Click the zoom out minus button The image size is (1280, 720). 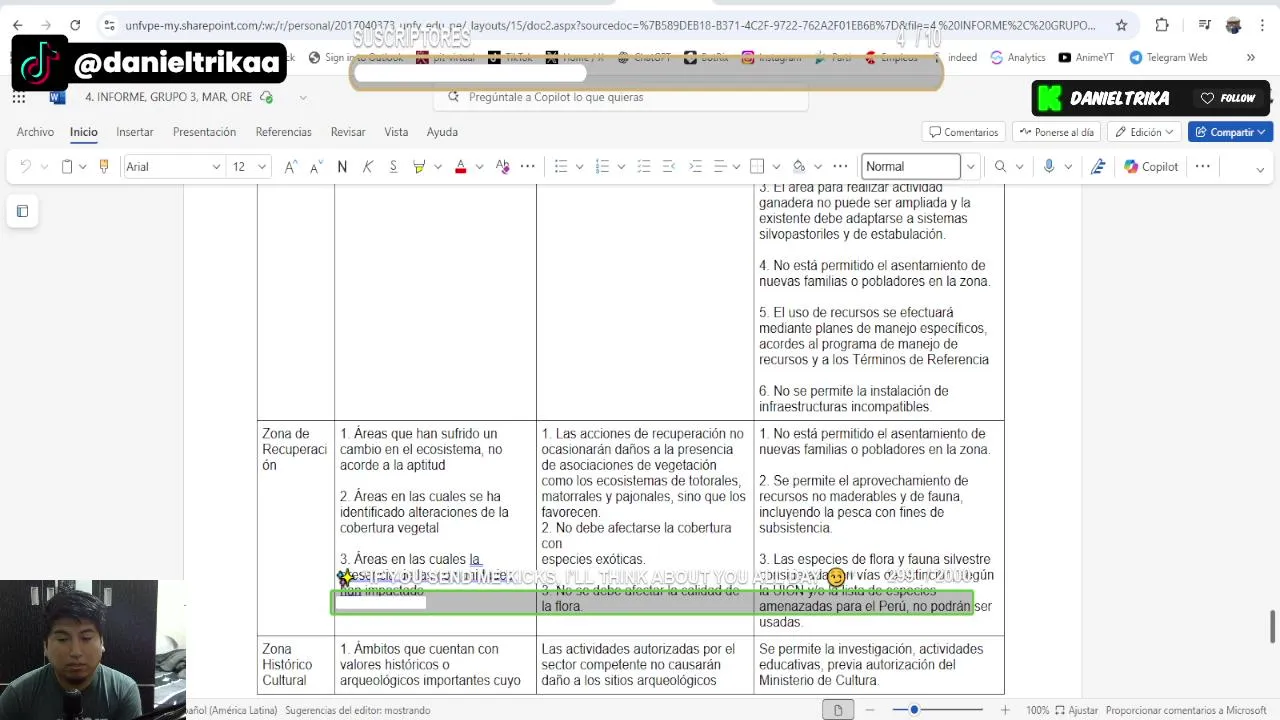point(870,710)
